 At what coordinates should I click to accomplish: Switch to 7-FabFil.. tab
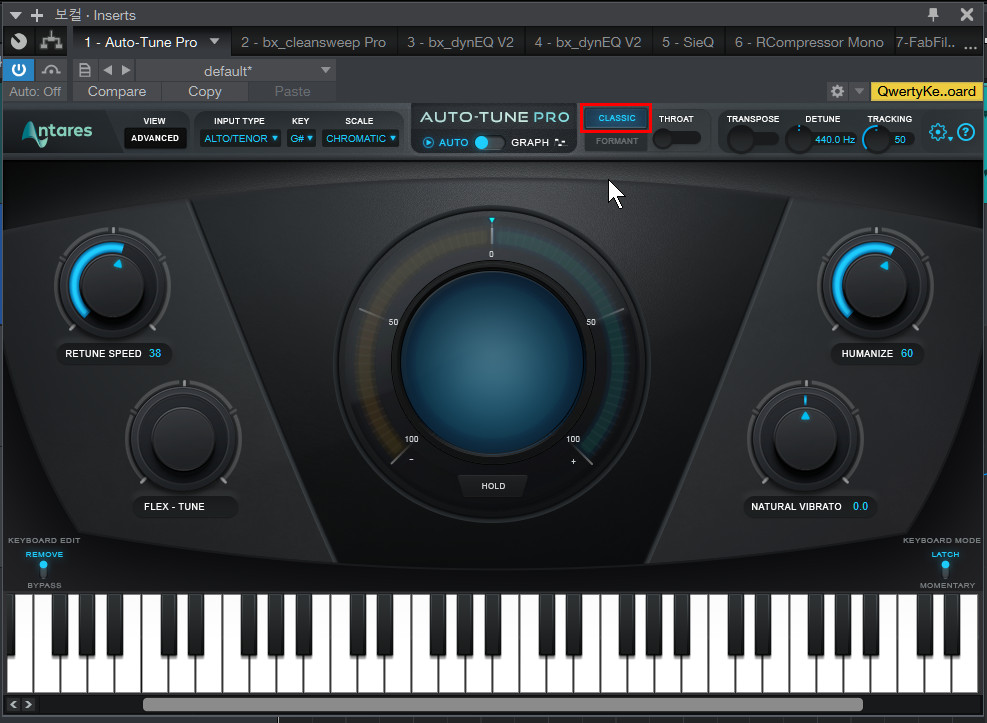point(925,42)
